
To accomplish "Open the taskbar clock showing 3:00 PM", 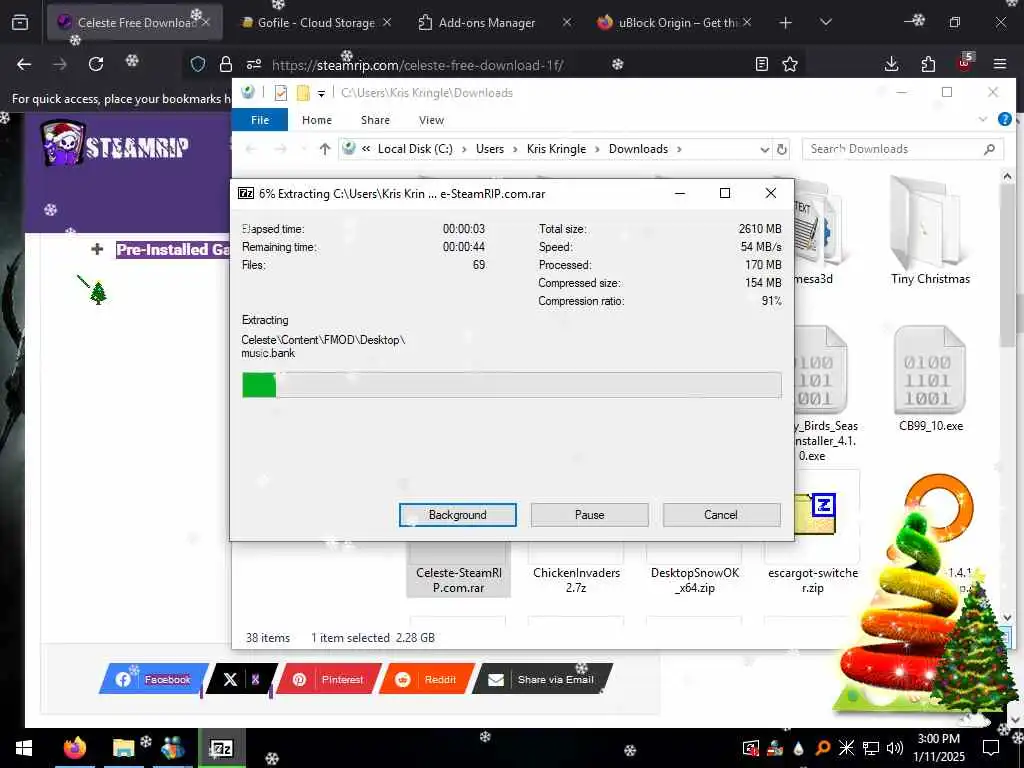I will 938,748.
